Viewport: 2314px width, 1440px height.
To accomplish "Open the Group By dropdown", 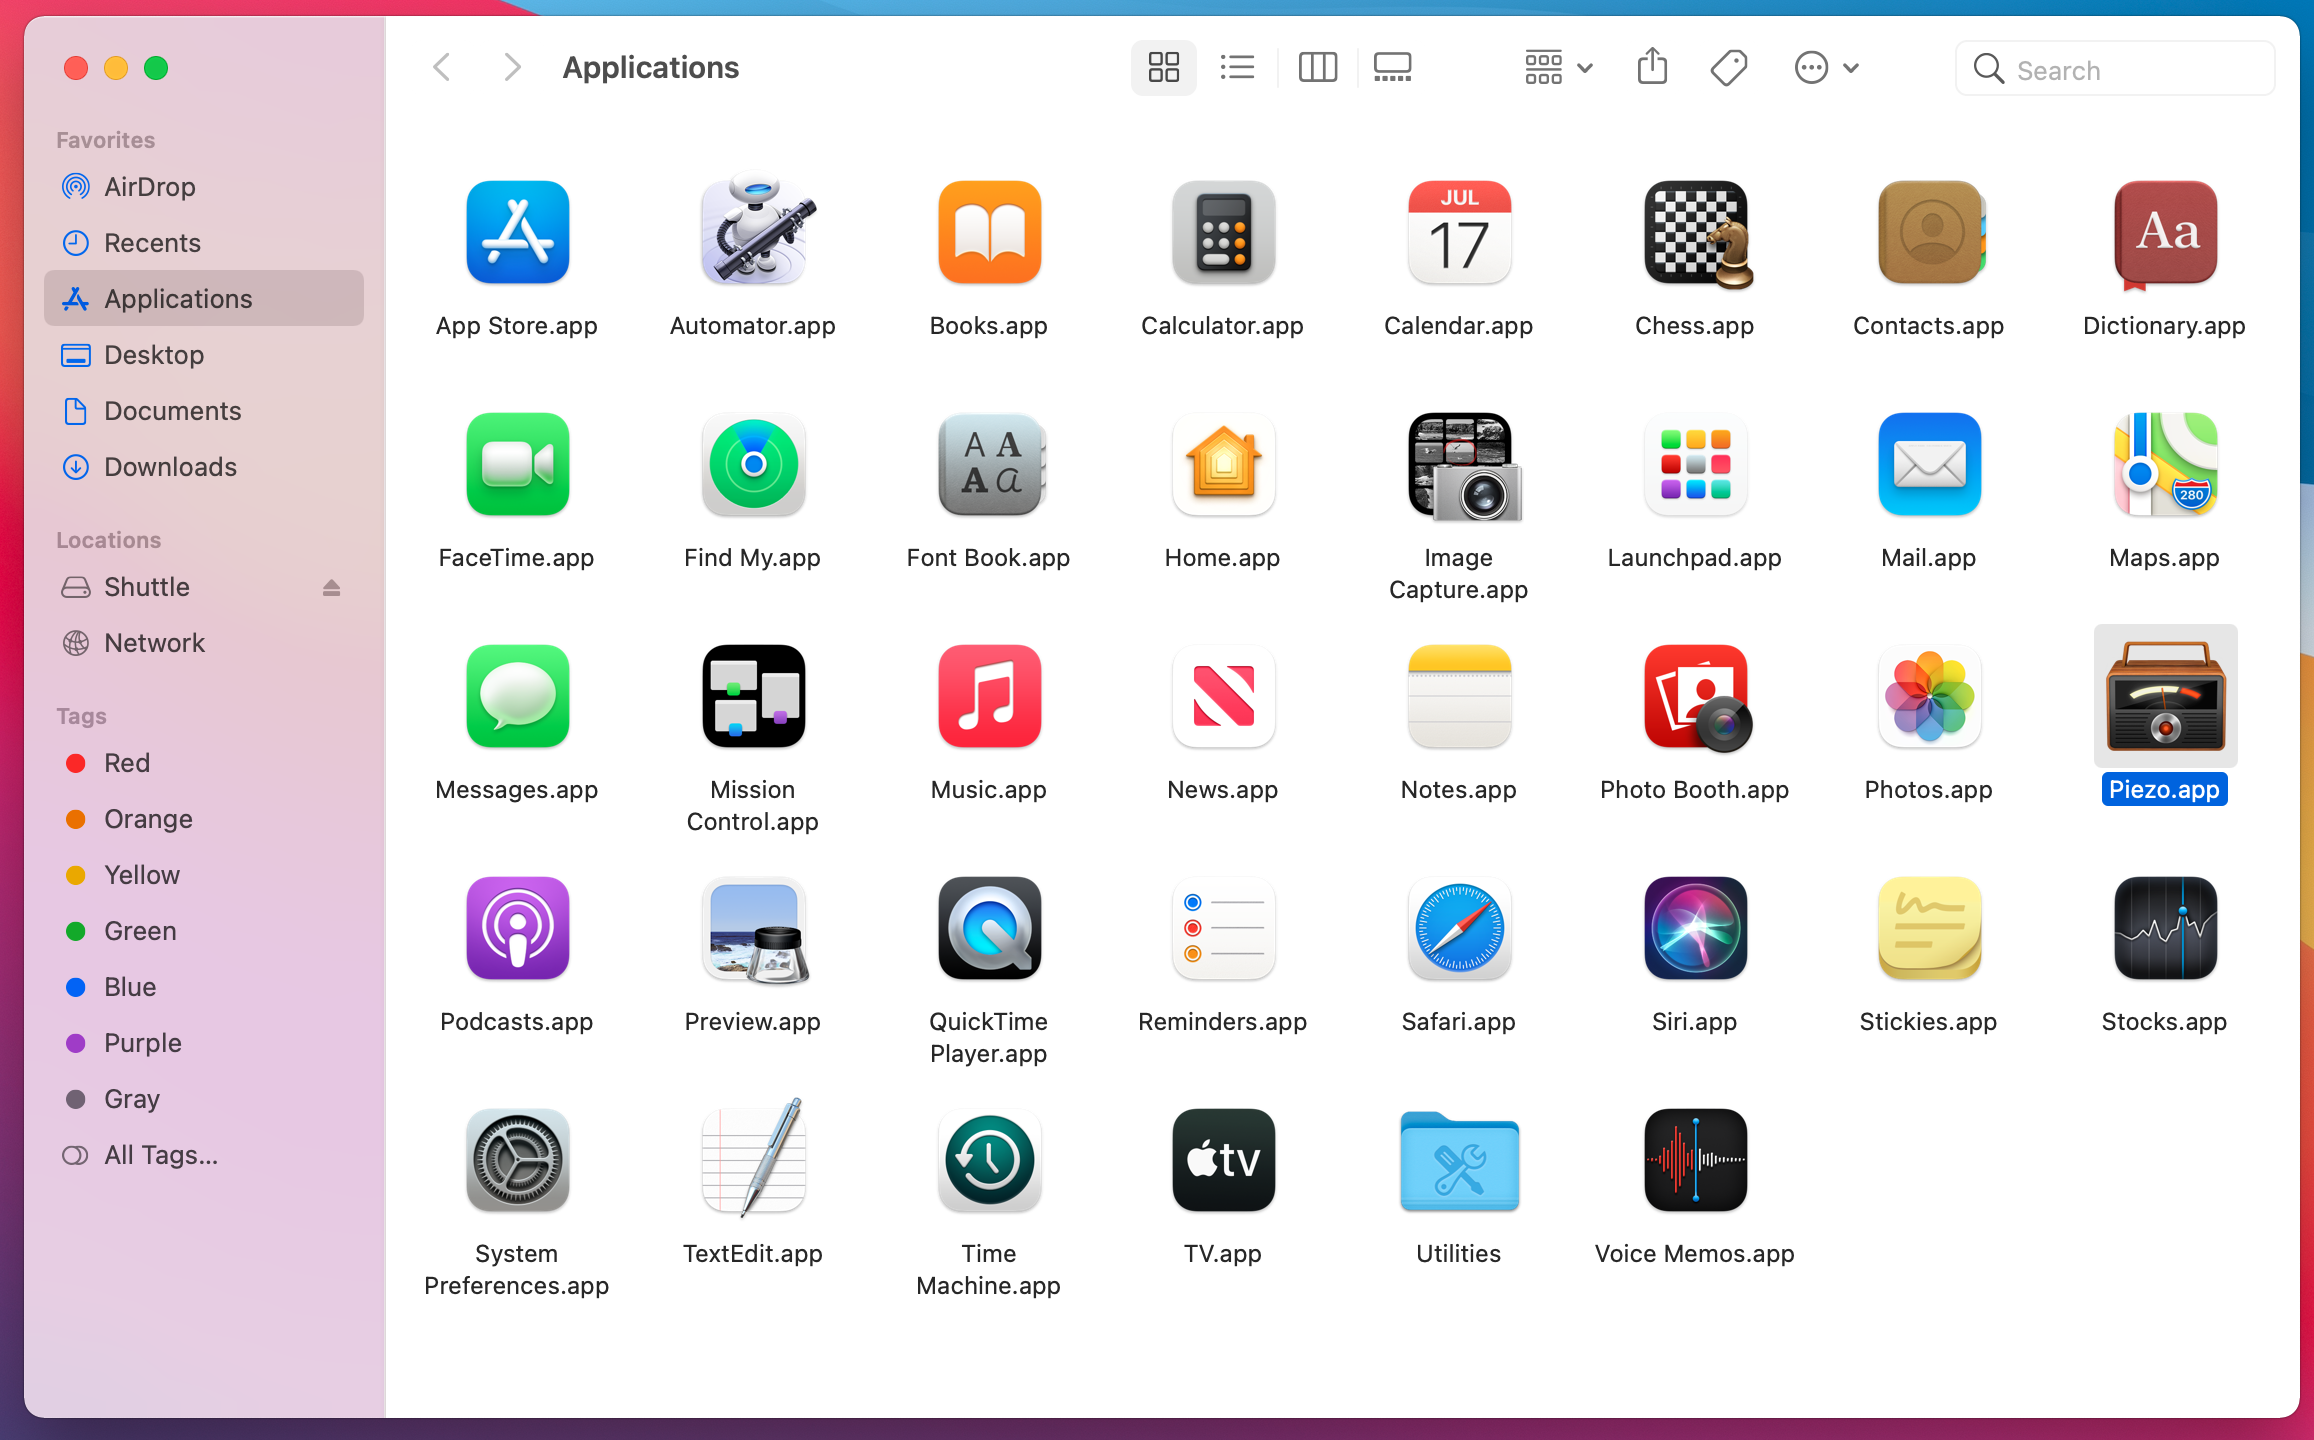I will (1558, 68).
